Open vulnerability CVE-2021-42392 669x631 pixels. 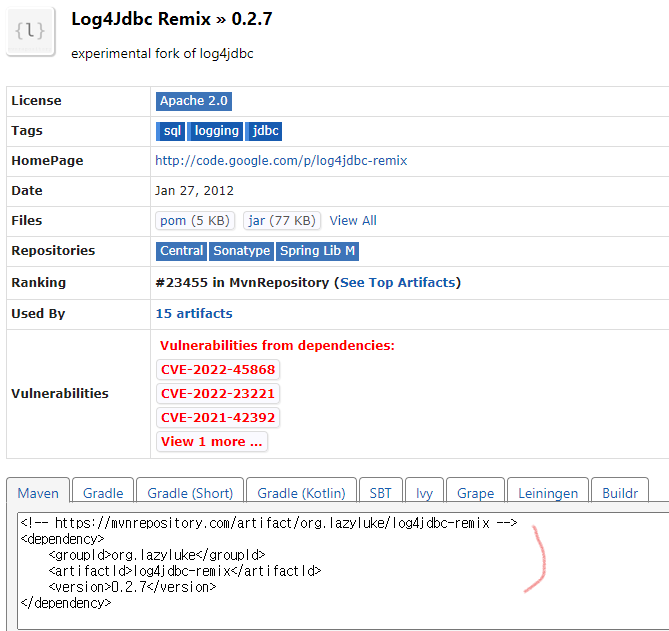[218, 417]
